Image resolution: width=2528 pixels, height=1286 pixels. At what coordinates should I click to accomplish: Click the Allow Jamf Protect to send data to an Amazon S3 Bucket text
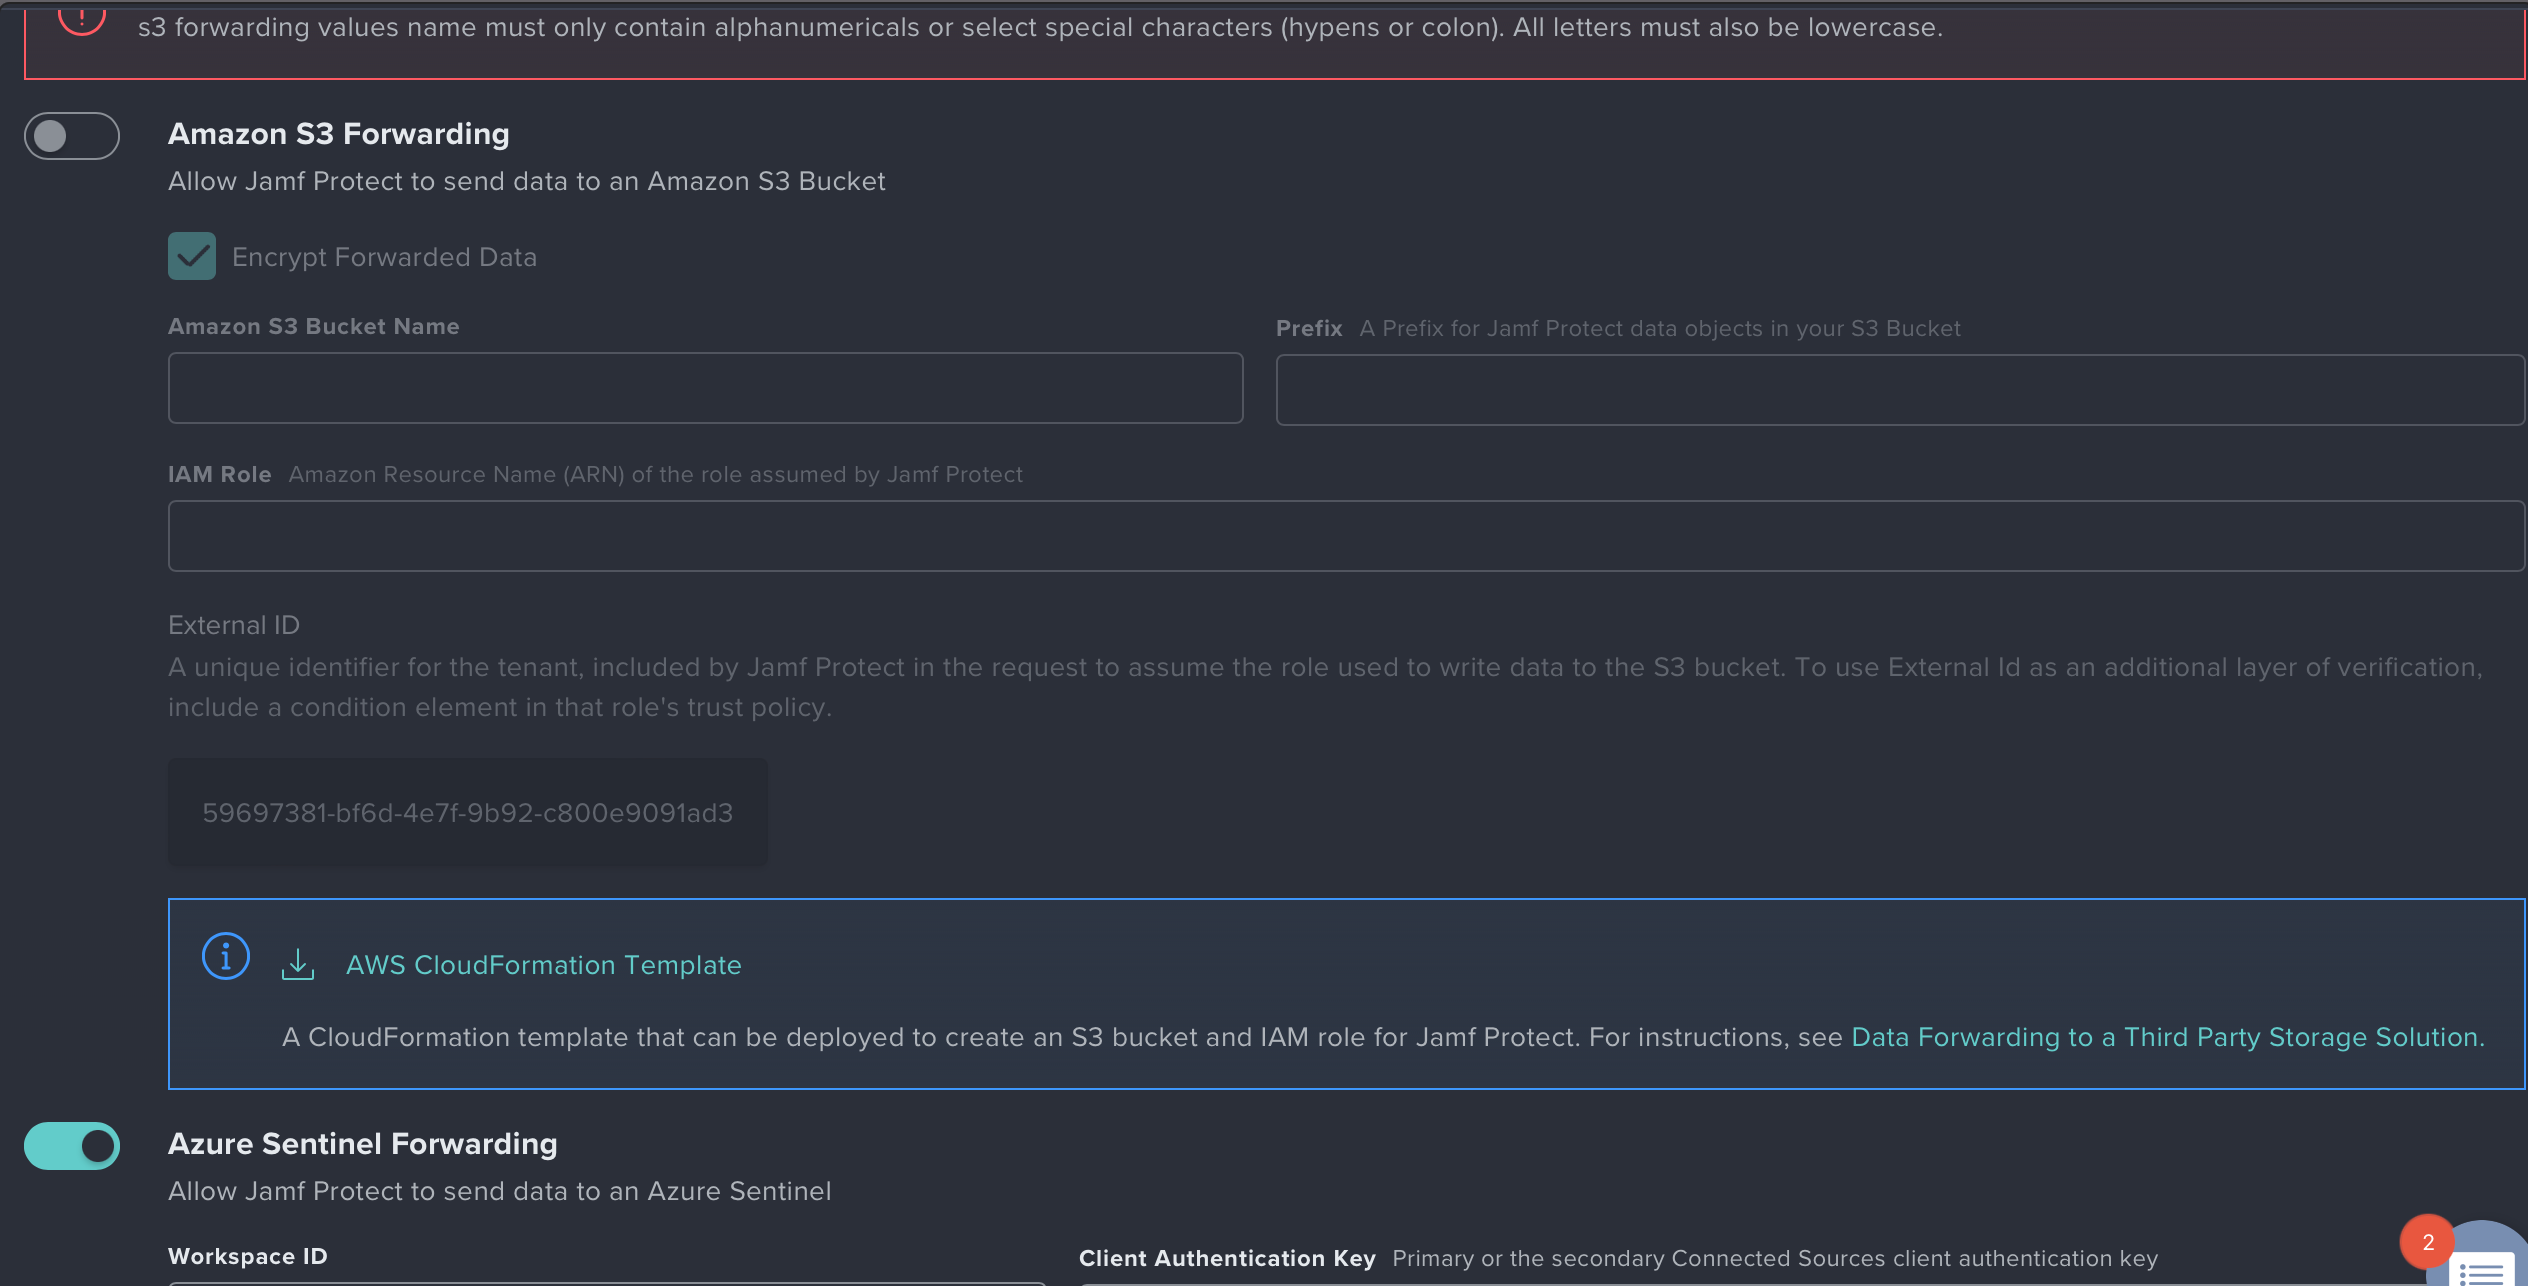tap(527, 181)
